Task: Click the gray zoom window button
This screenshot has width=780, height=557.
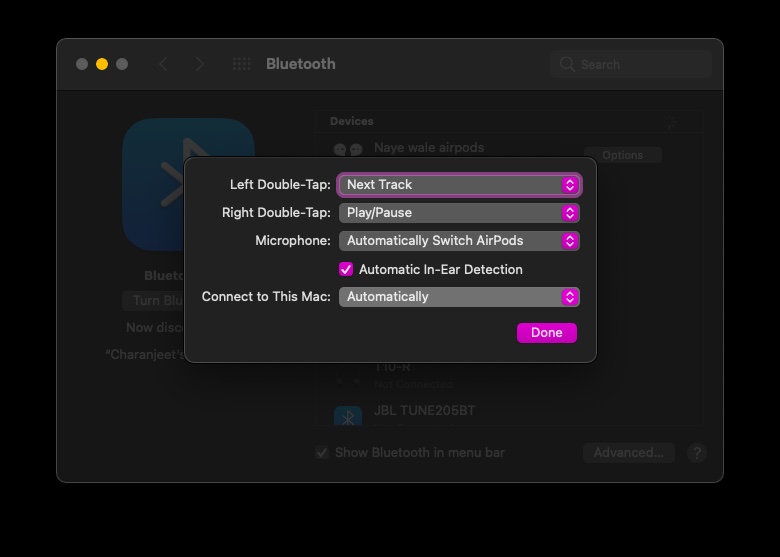Action: [122, 64]
